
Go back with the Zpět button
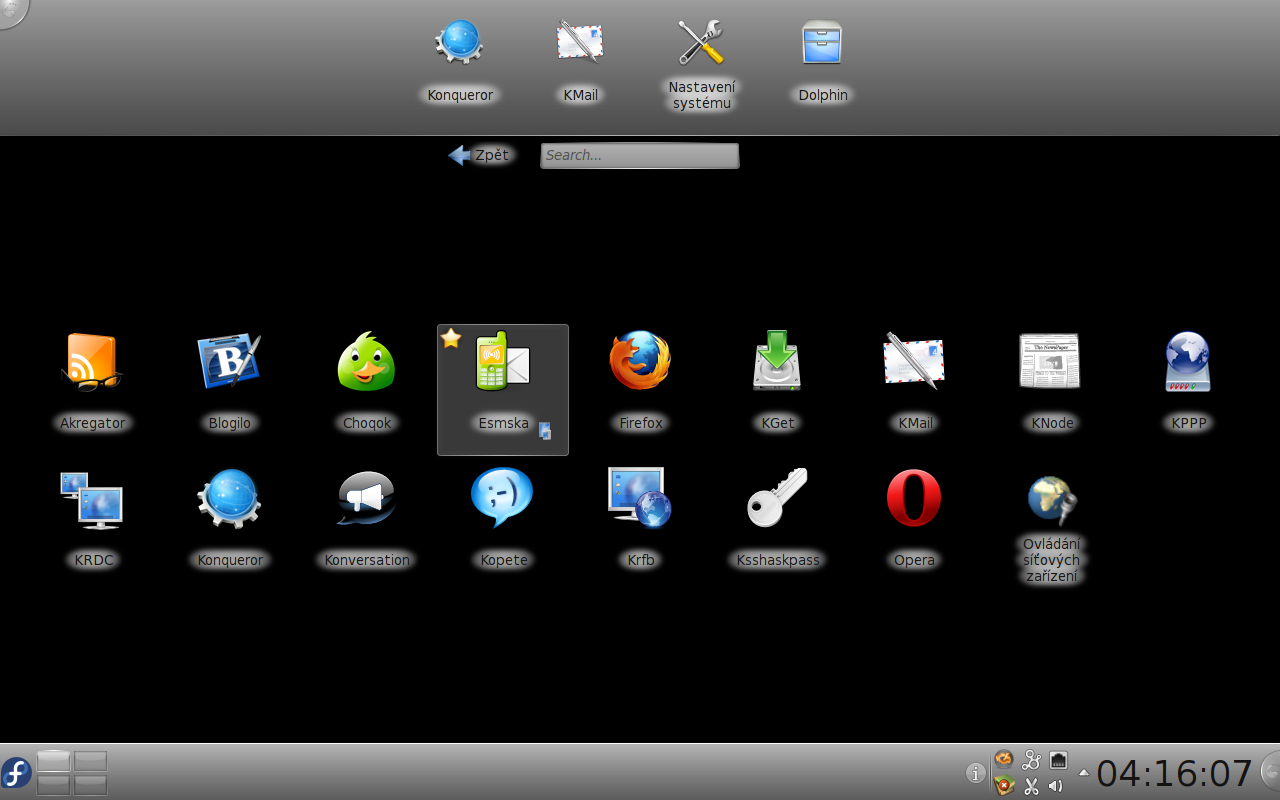[480, 155]
